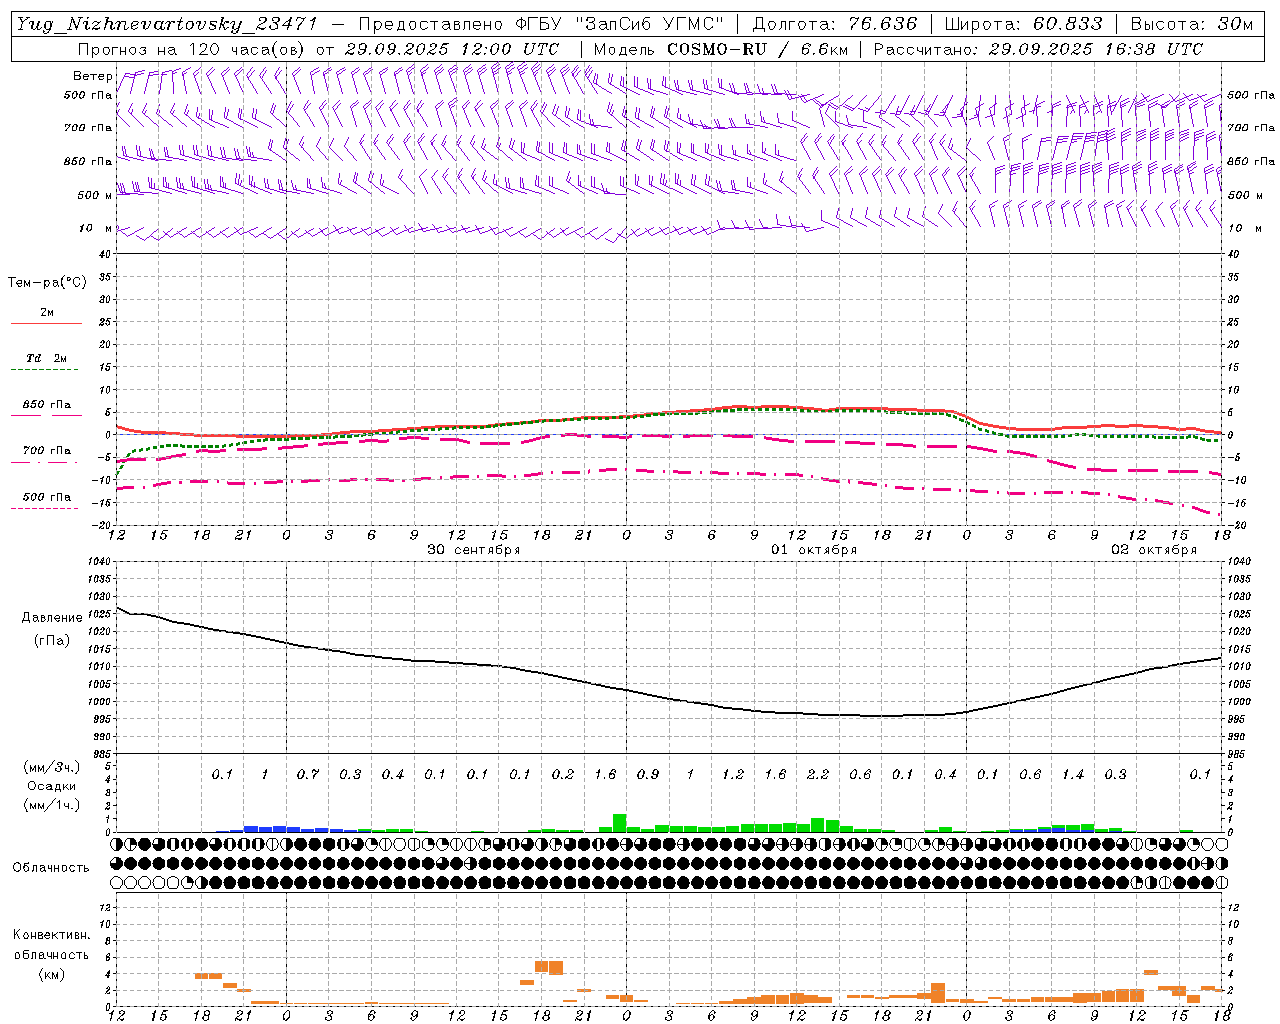Select the 'Предоставлено ФГБУ "ЗапСиб УГМС"' header text
This screenshot has width=1280, height=1024.
(x=541, y=24)
